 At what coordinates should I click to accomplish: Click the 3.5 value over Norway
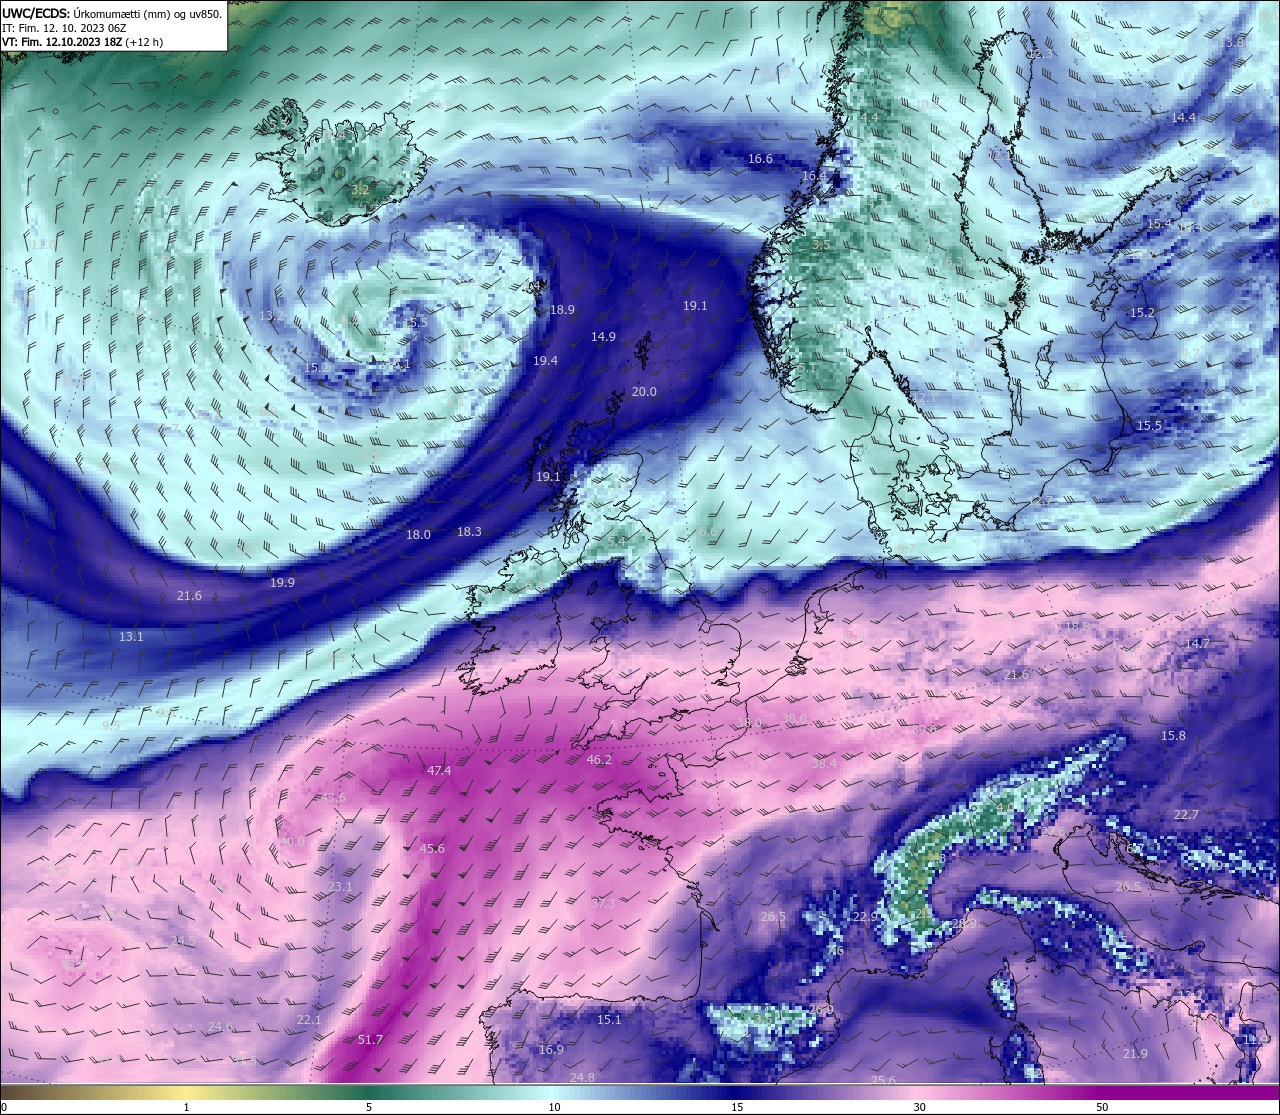tap(821, 245)
